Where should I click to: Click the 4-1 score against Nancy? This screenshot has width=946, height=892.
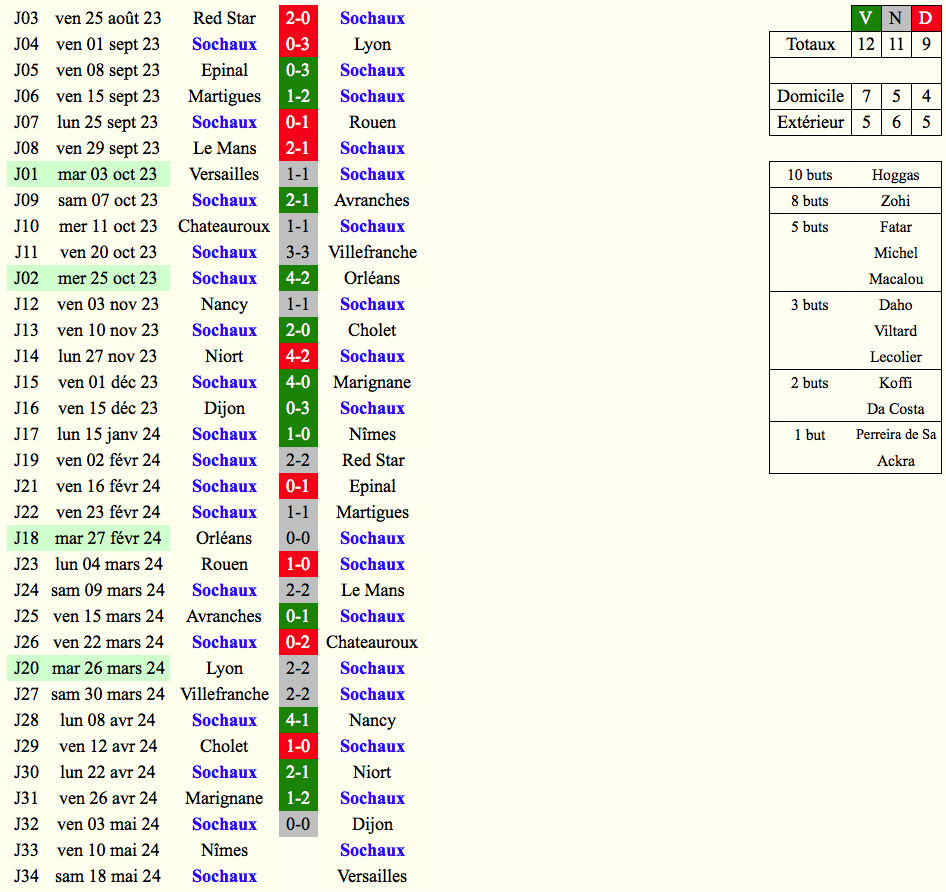(298, 719)
